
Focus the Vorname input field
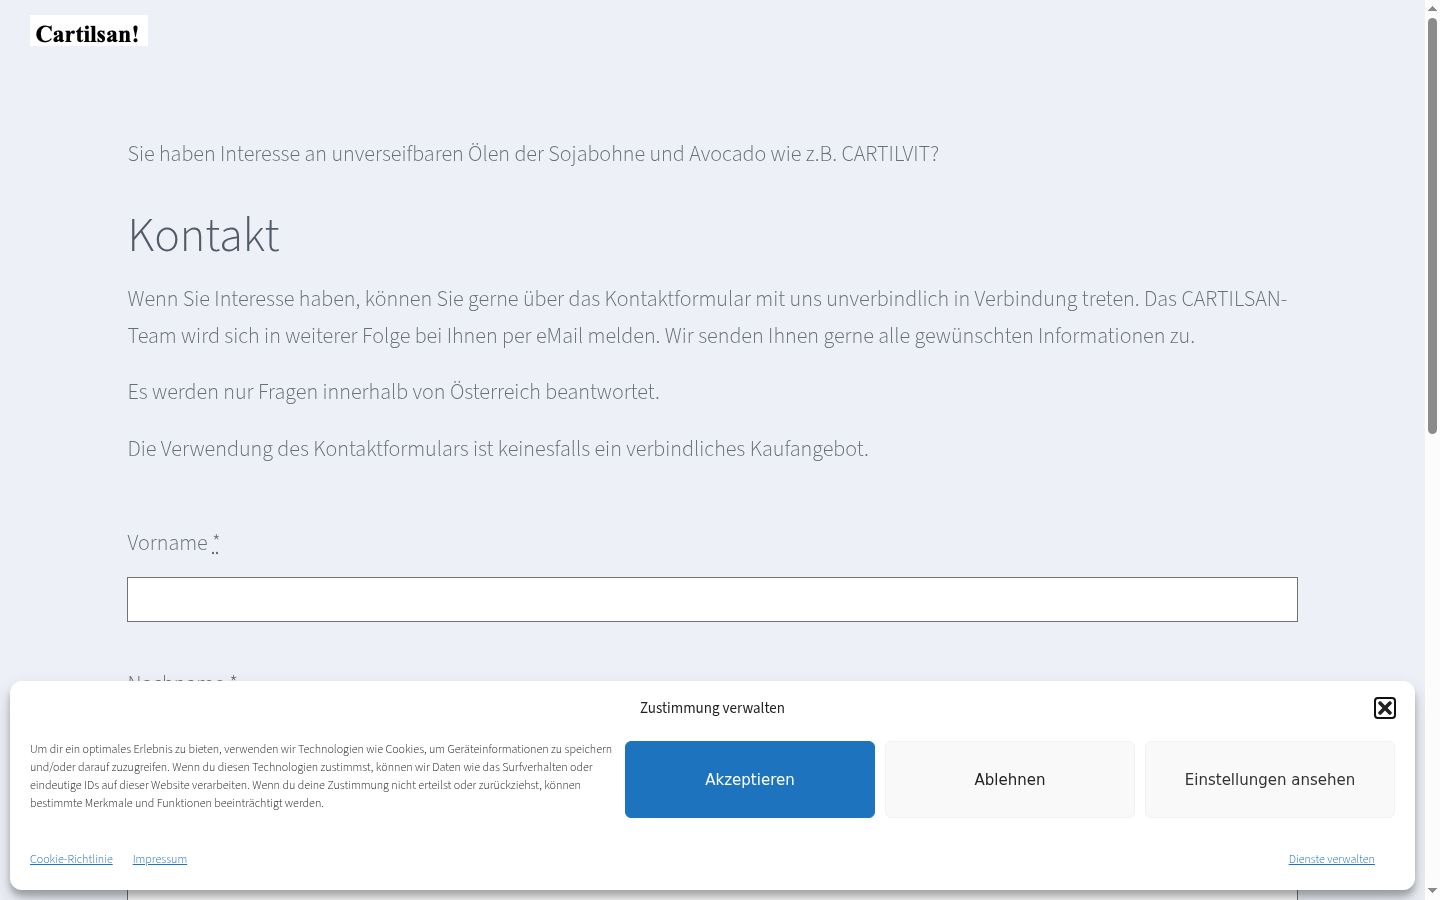[712, 599]
